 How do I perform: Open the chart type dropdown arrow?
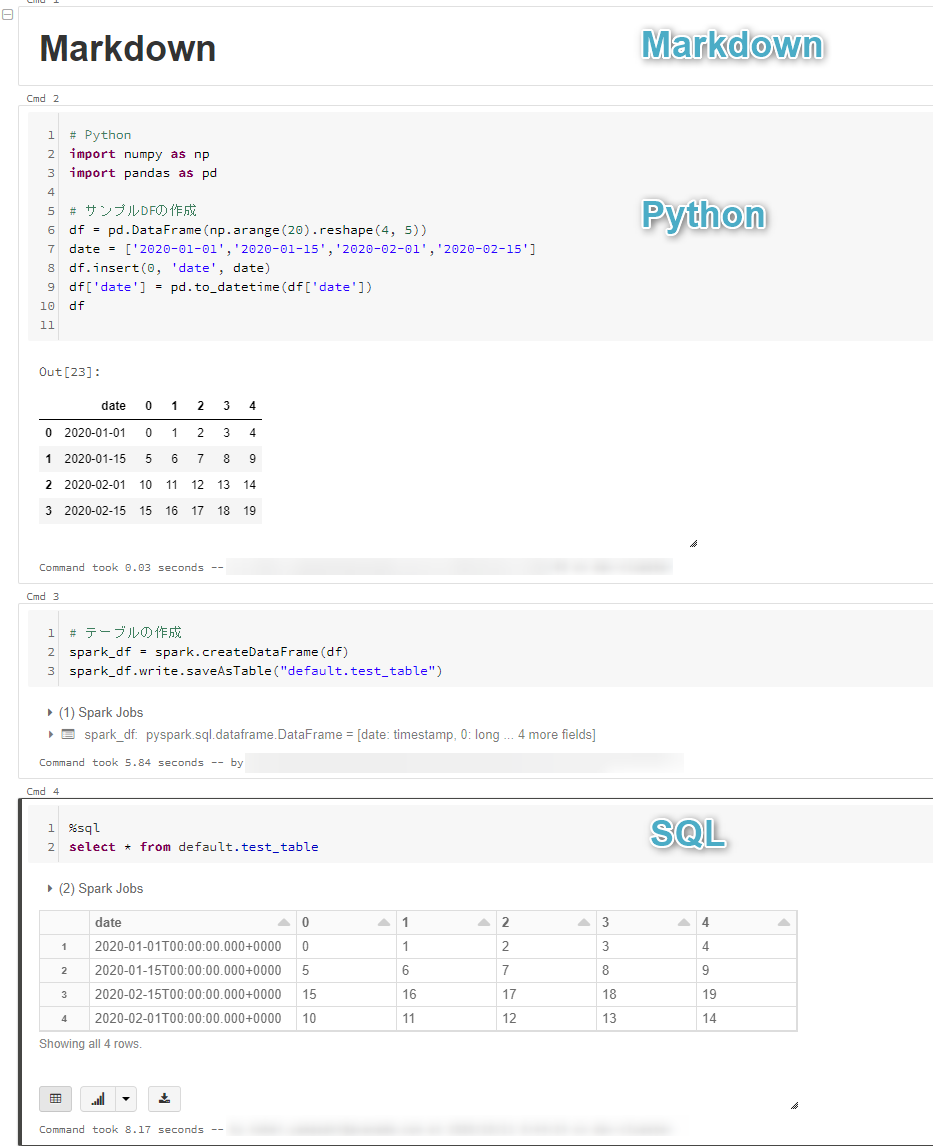(x=126, y=1098)
